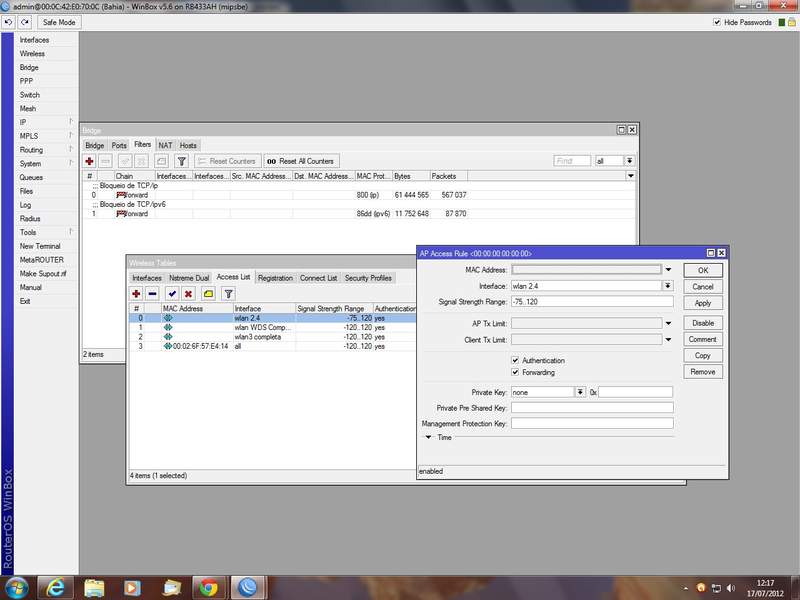The height and width of the screenshot is (600, 800).
Task: Toggle the Hide Passwords checkbox
Action: pos(717,22)
